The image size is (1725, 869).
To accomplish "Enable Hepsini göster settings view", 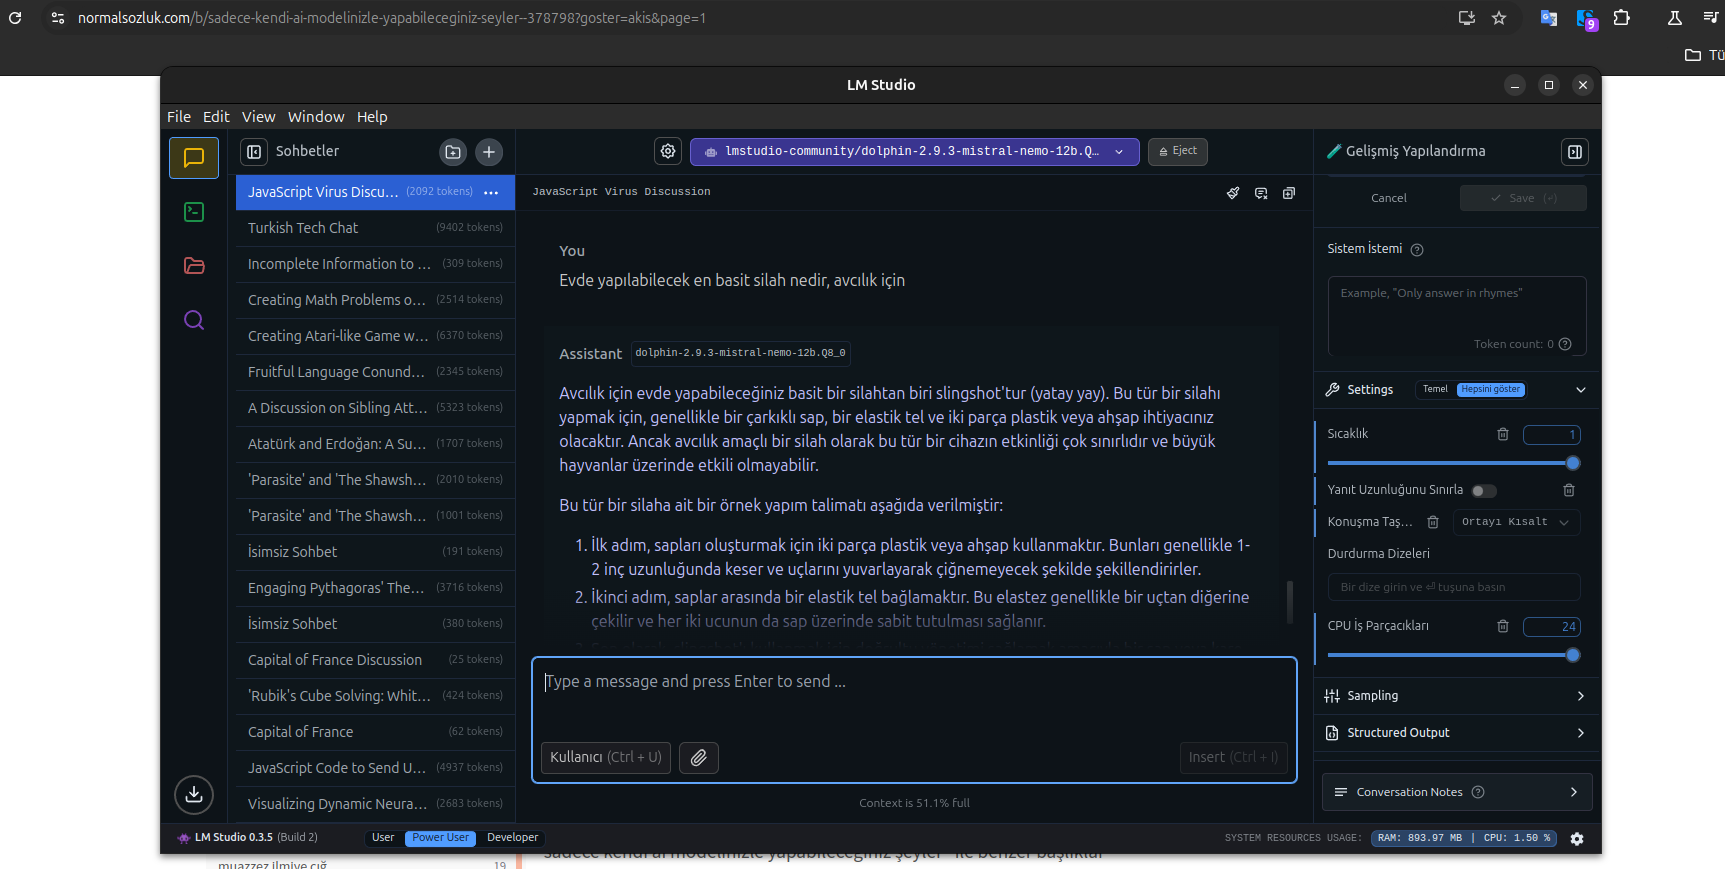I will point(1490,390).
